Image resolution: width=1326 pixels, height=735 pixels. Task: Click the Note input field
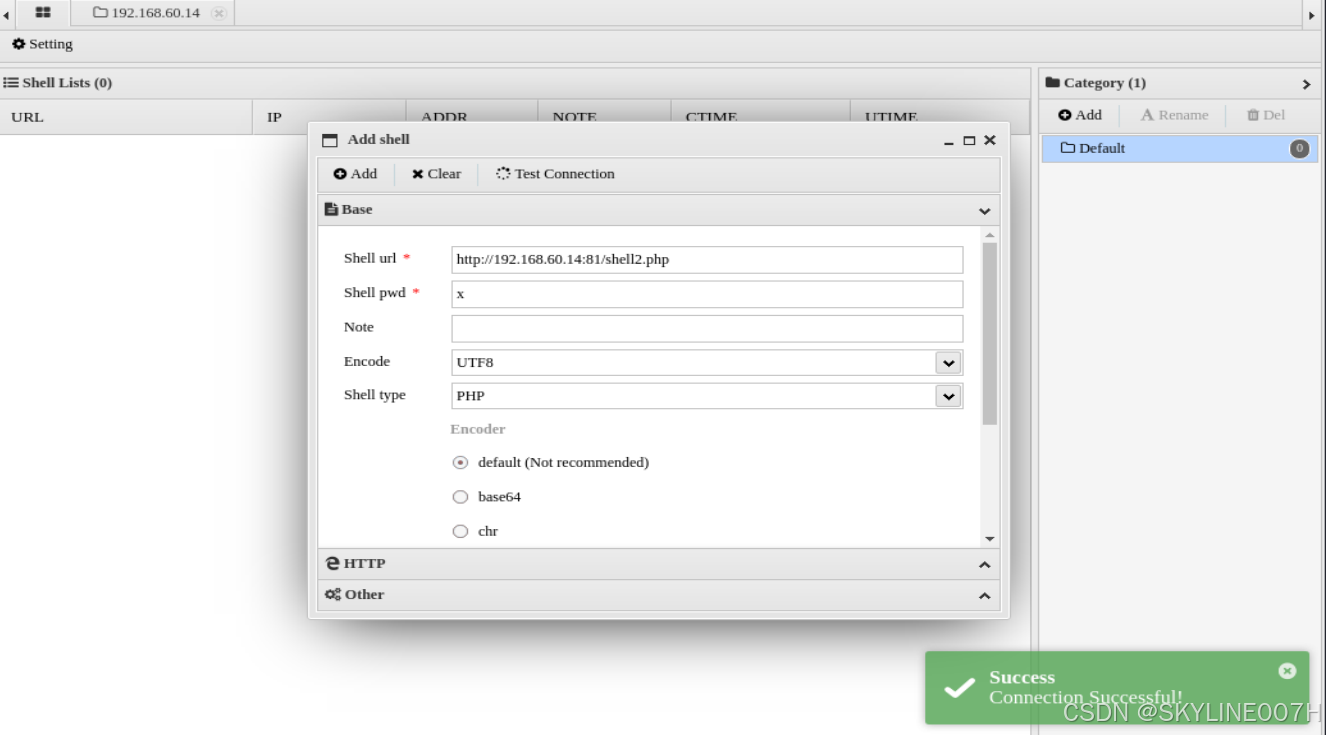(x=705, y=327)
